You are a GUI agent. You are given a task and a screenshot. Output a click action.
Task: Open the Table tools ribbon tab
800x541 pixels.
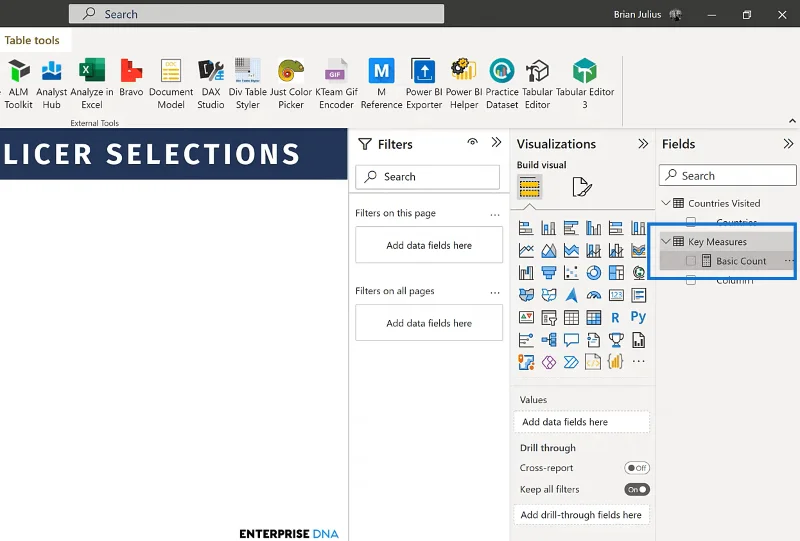(x=32, y=40)
